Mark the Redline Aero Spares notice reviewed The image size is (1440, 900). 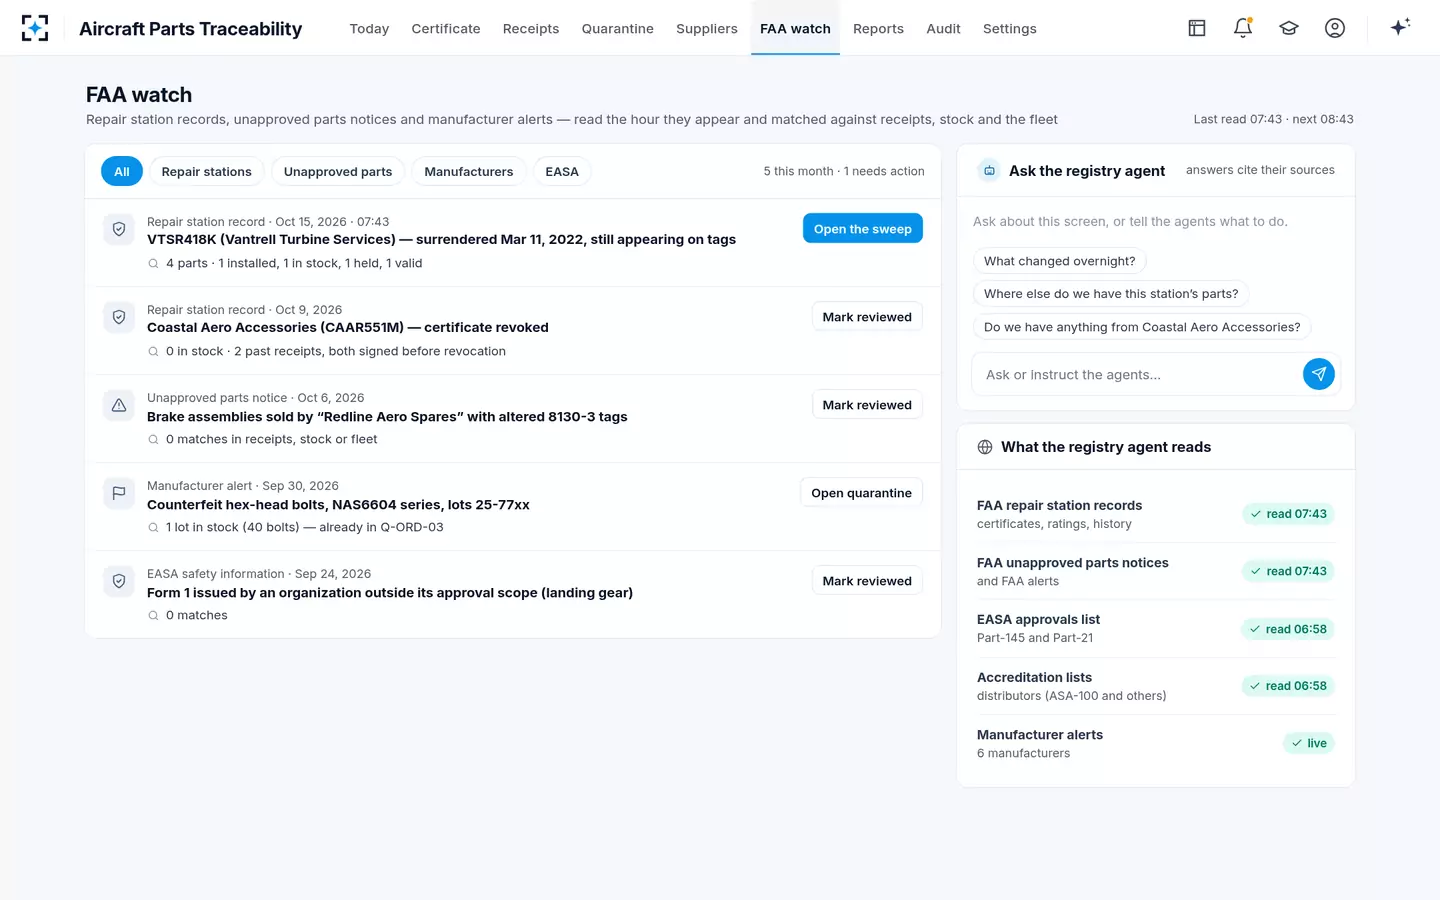(x=867, y=405)
